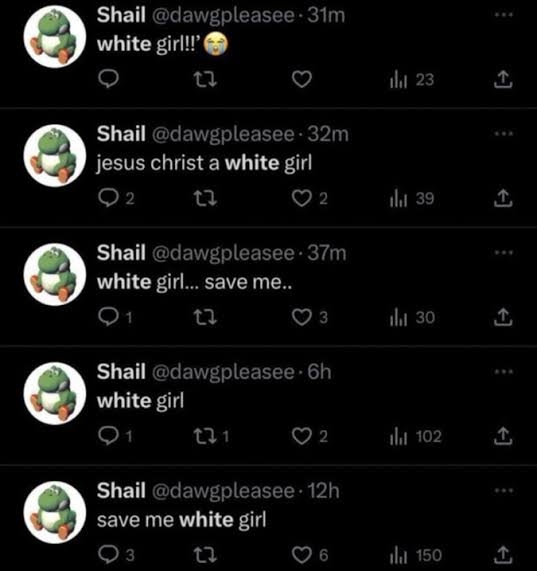This screenshot has height=571, width=537.
Task: Retweet the 'jesus christ a white girl' tweet
Action: click(205, 198)
